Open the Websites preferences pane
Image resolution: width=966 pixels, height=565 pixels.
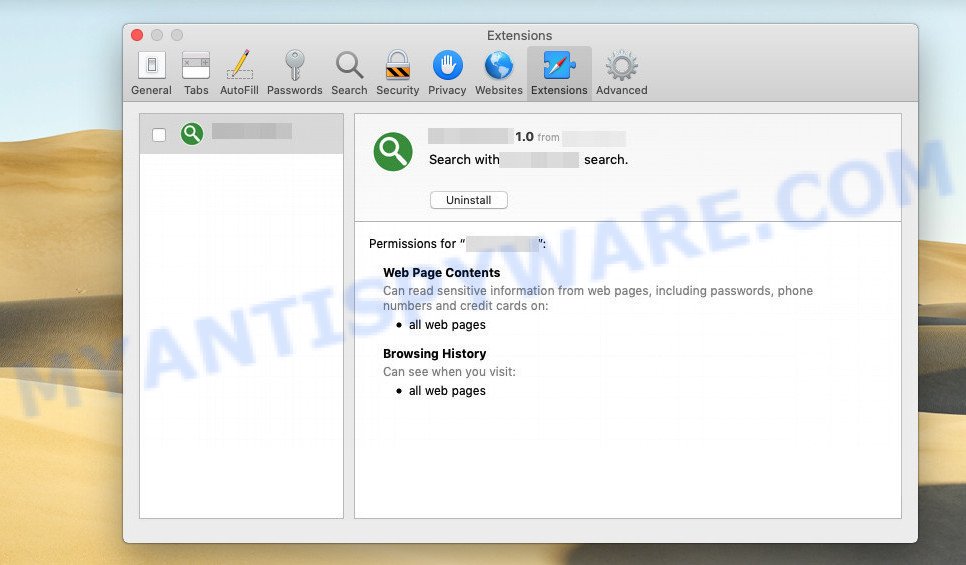point(498,73)
